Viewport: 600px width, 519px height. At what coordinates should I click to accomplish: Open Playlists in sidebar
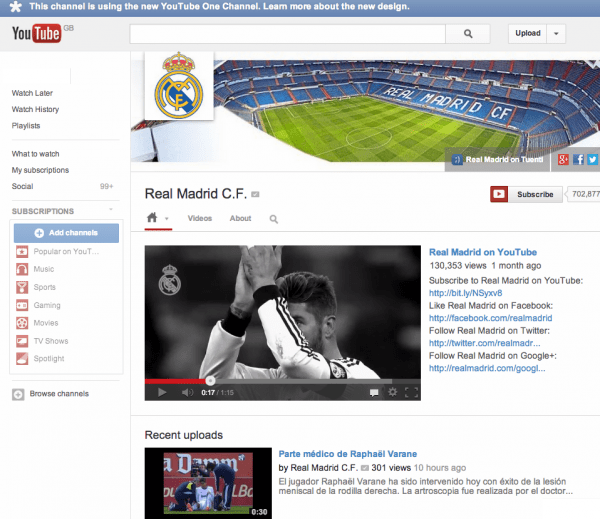click(26, 126)
